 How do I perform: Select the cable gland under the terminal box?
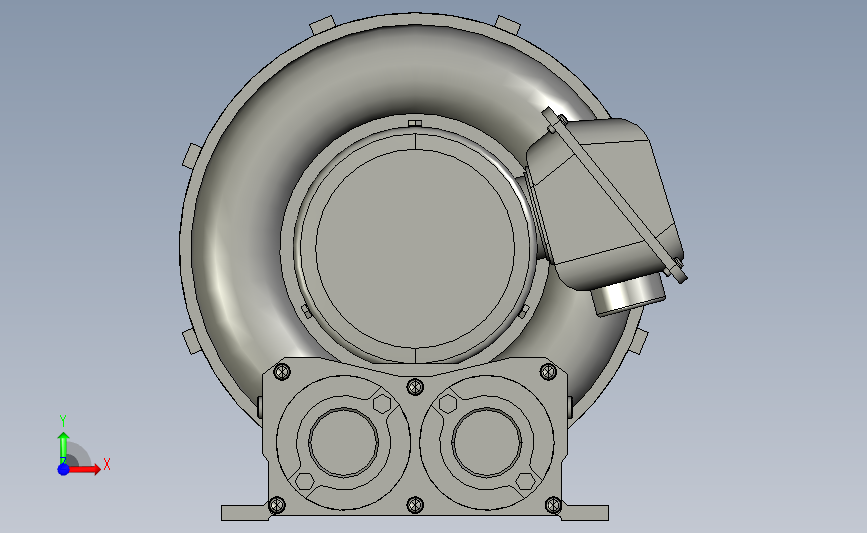click(629, 296)
